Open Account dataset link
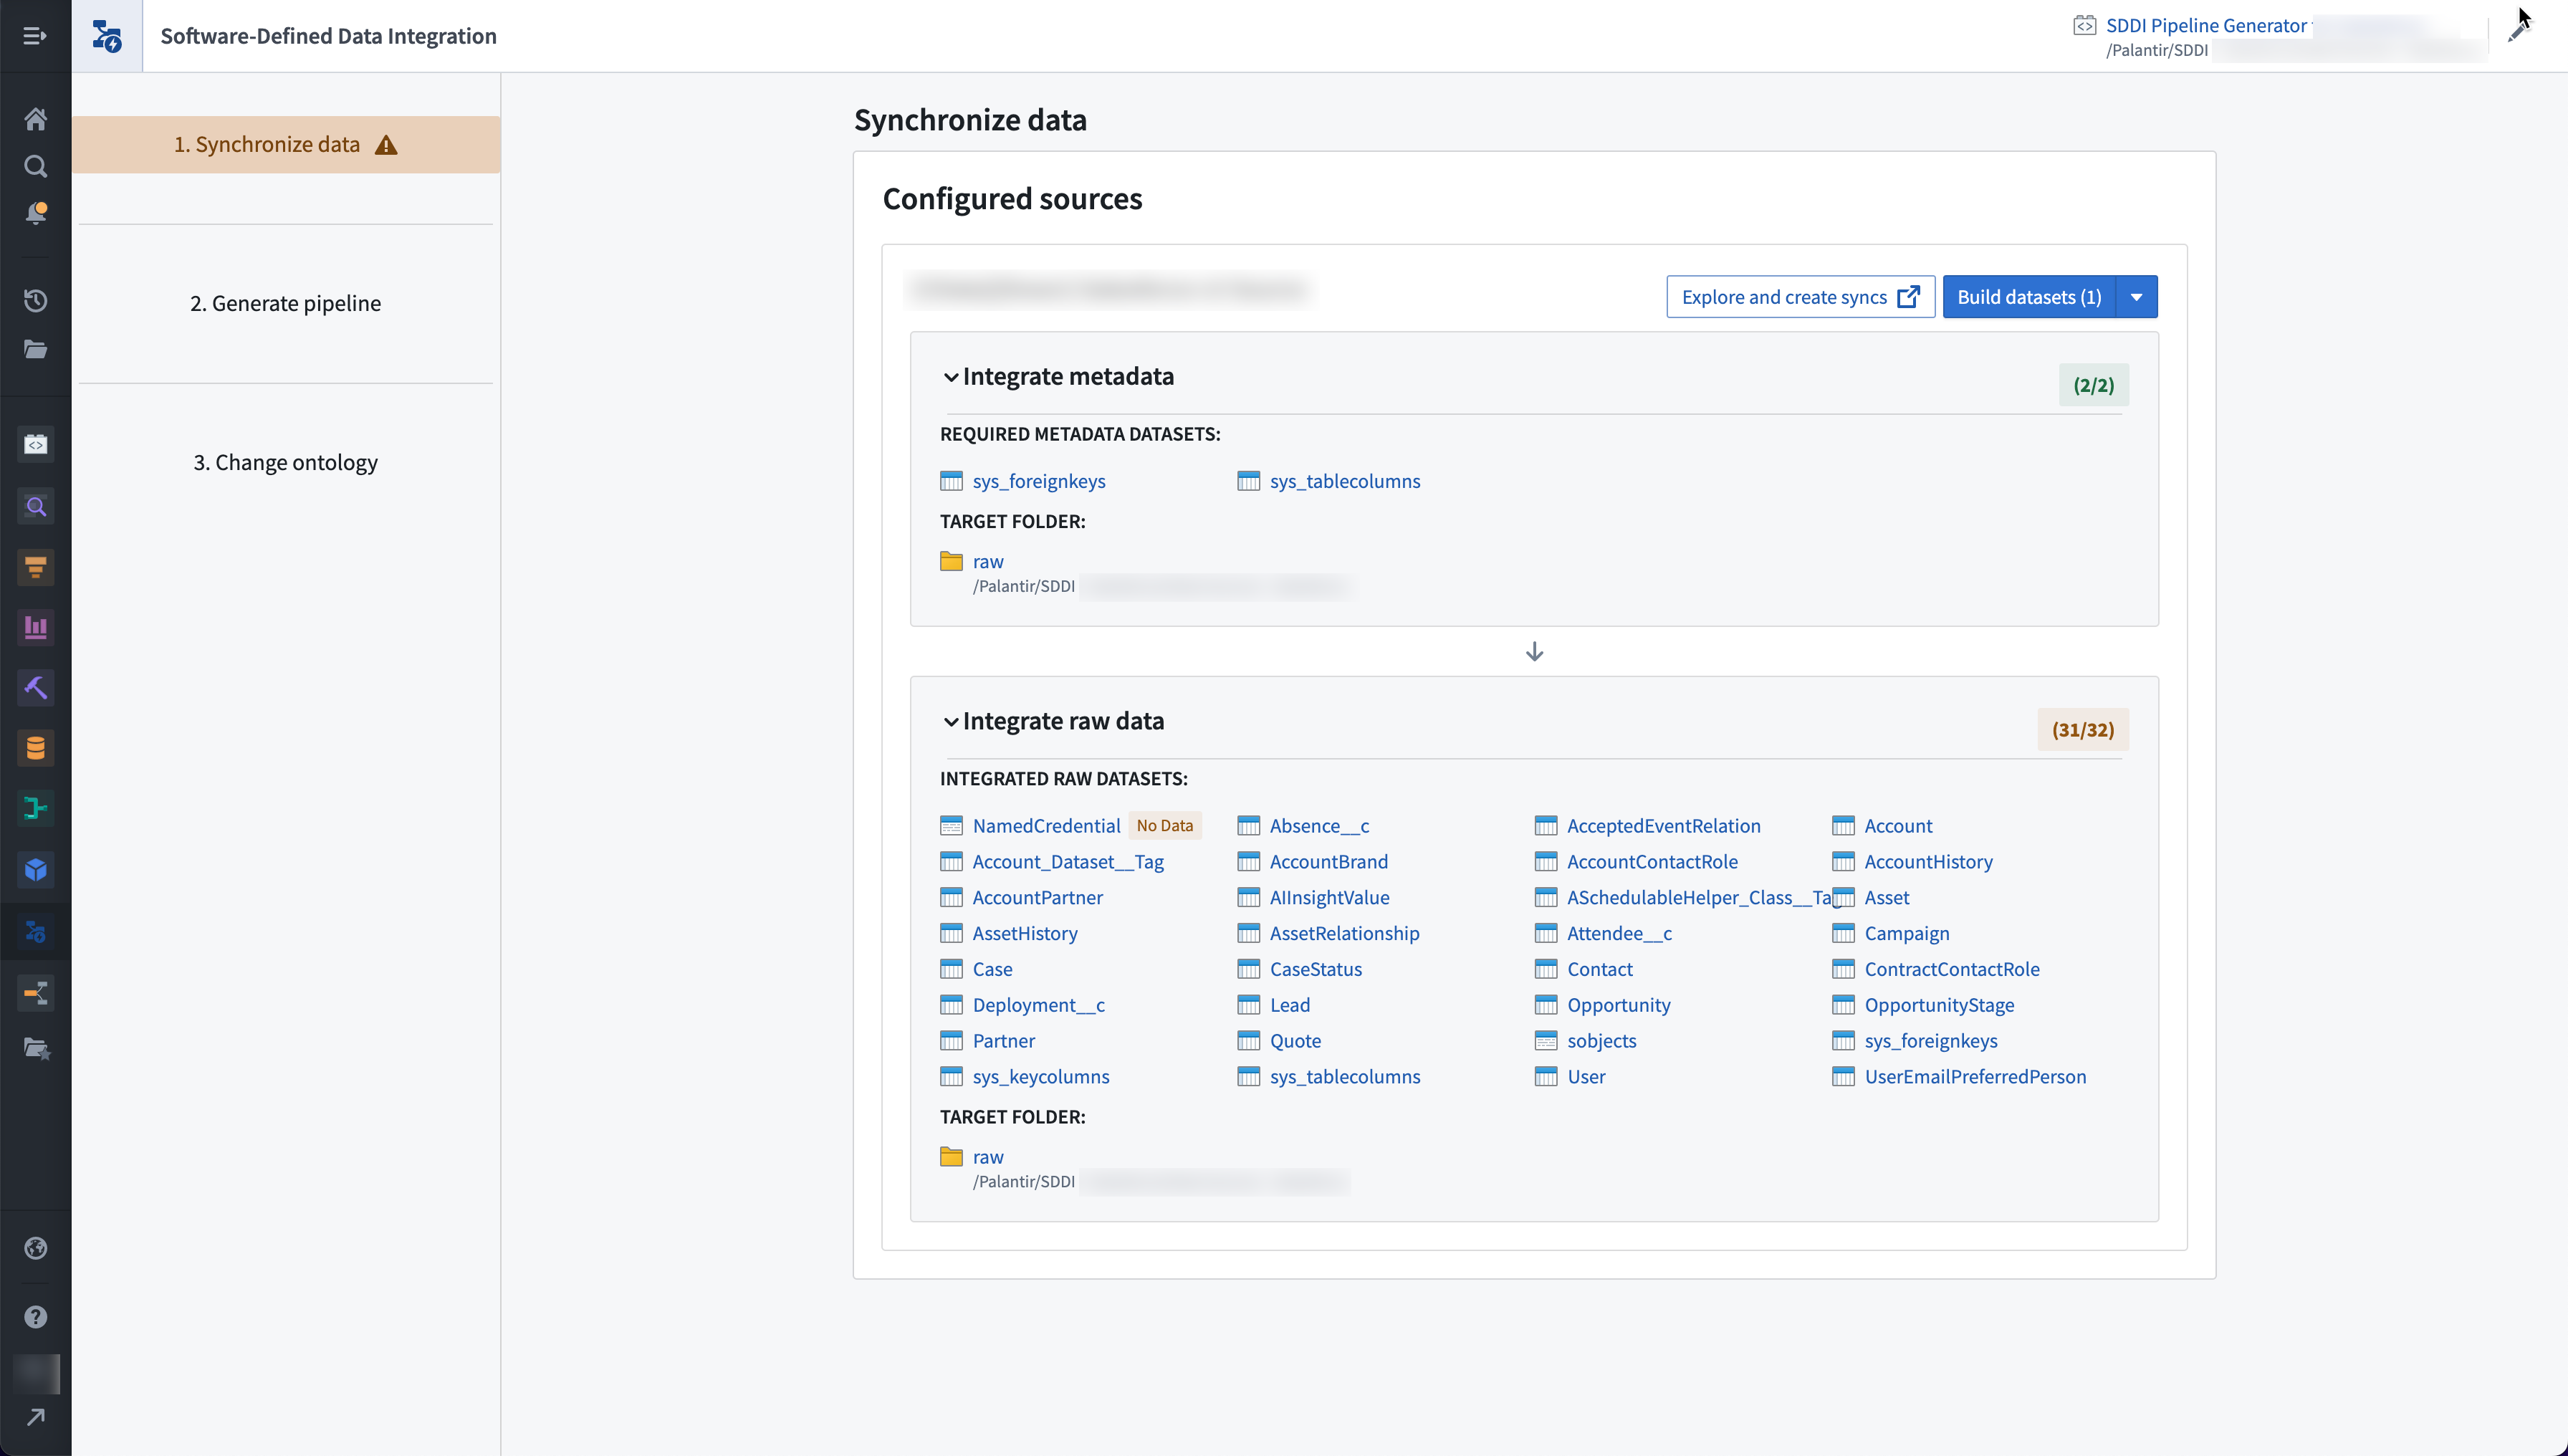 (1898, 826)
